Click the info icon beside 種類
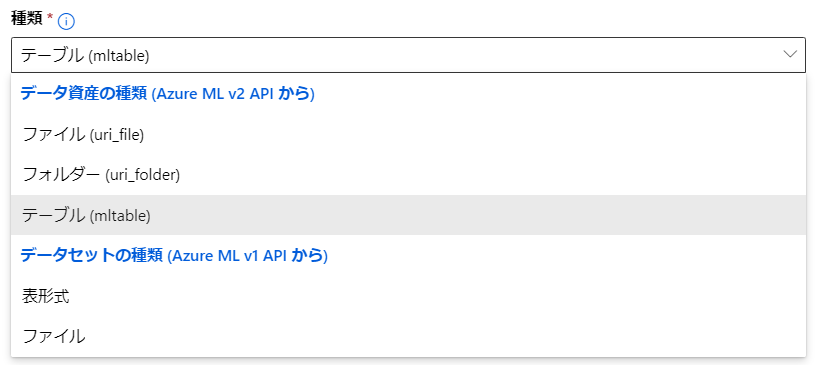The image size is (822, 365). [67, 22]
